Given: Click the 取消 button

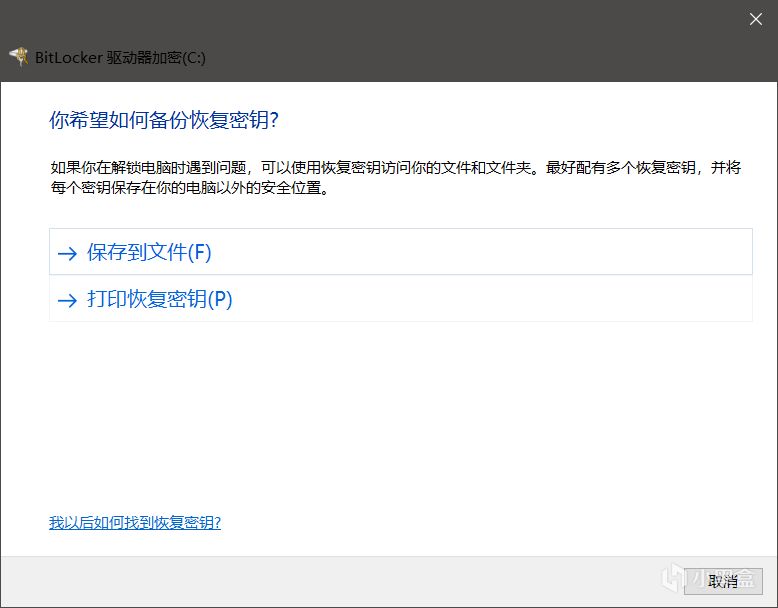Looking at the screenshot, I should (x=723, y=581).
